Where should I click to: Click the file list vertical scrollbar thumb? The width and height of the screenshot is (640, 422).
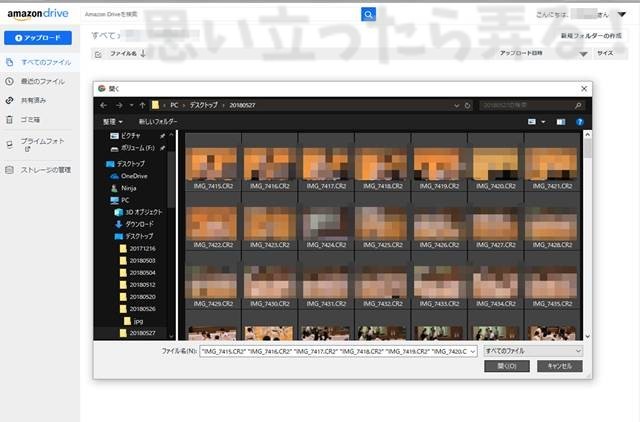pyautogui.click(x=587, y=148)
